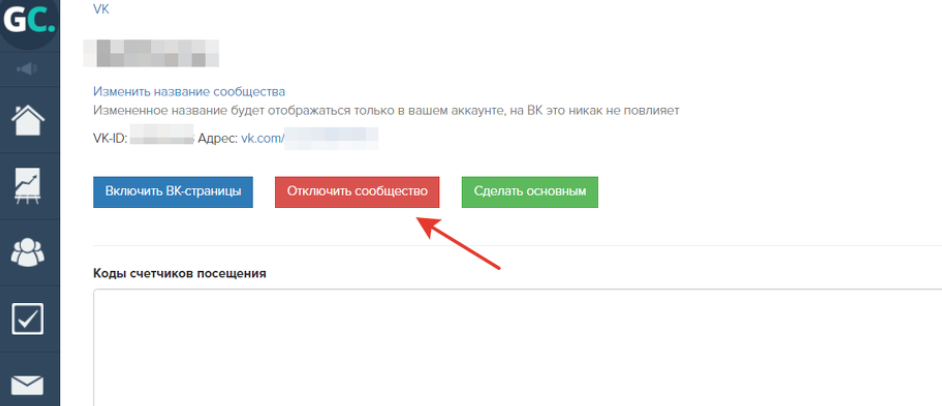The height and width of the screenshot is (406, 942).
Task: Focus the visit counter codes text area
Action: [x=517, y=348]
